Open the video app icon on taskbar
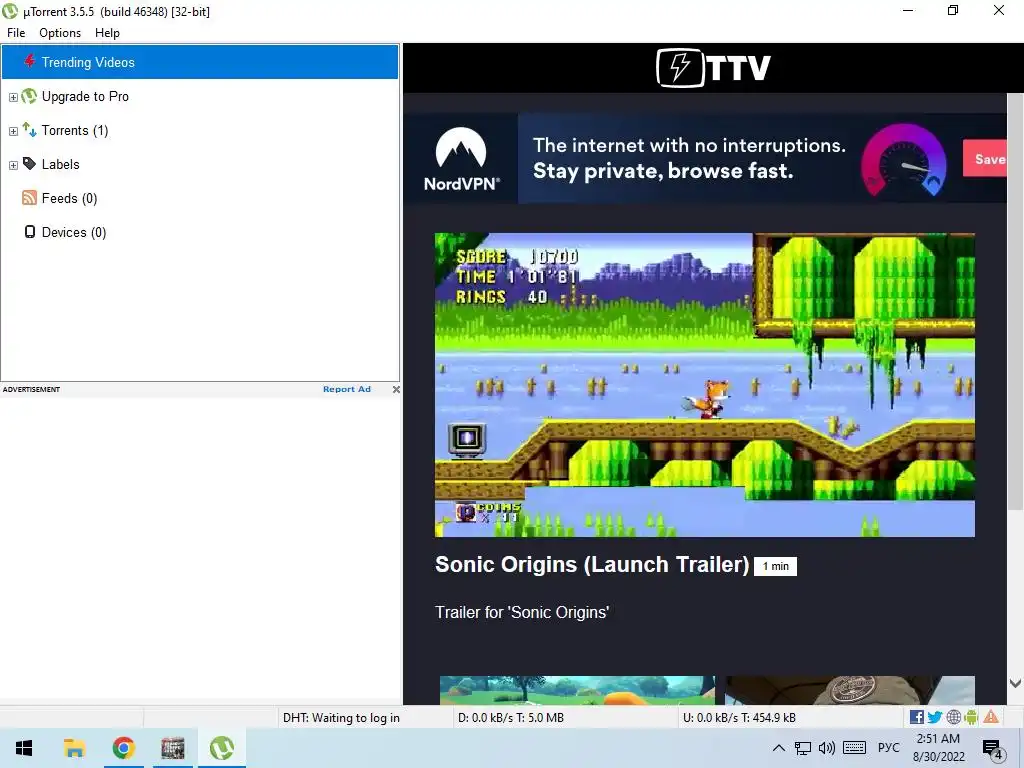Image resolution: width=1024 pixels, height=768 pixels. [x=173, y=748]
